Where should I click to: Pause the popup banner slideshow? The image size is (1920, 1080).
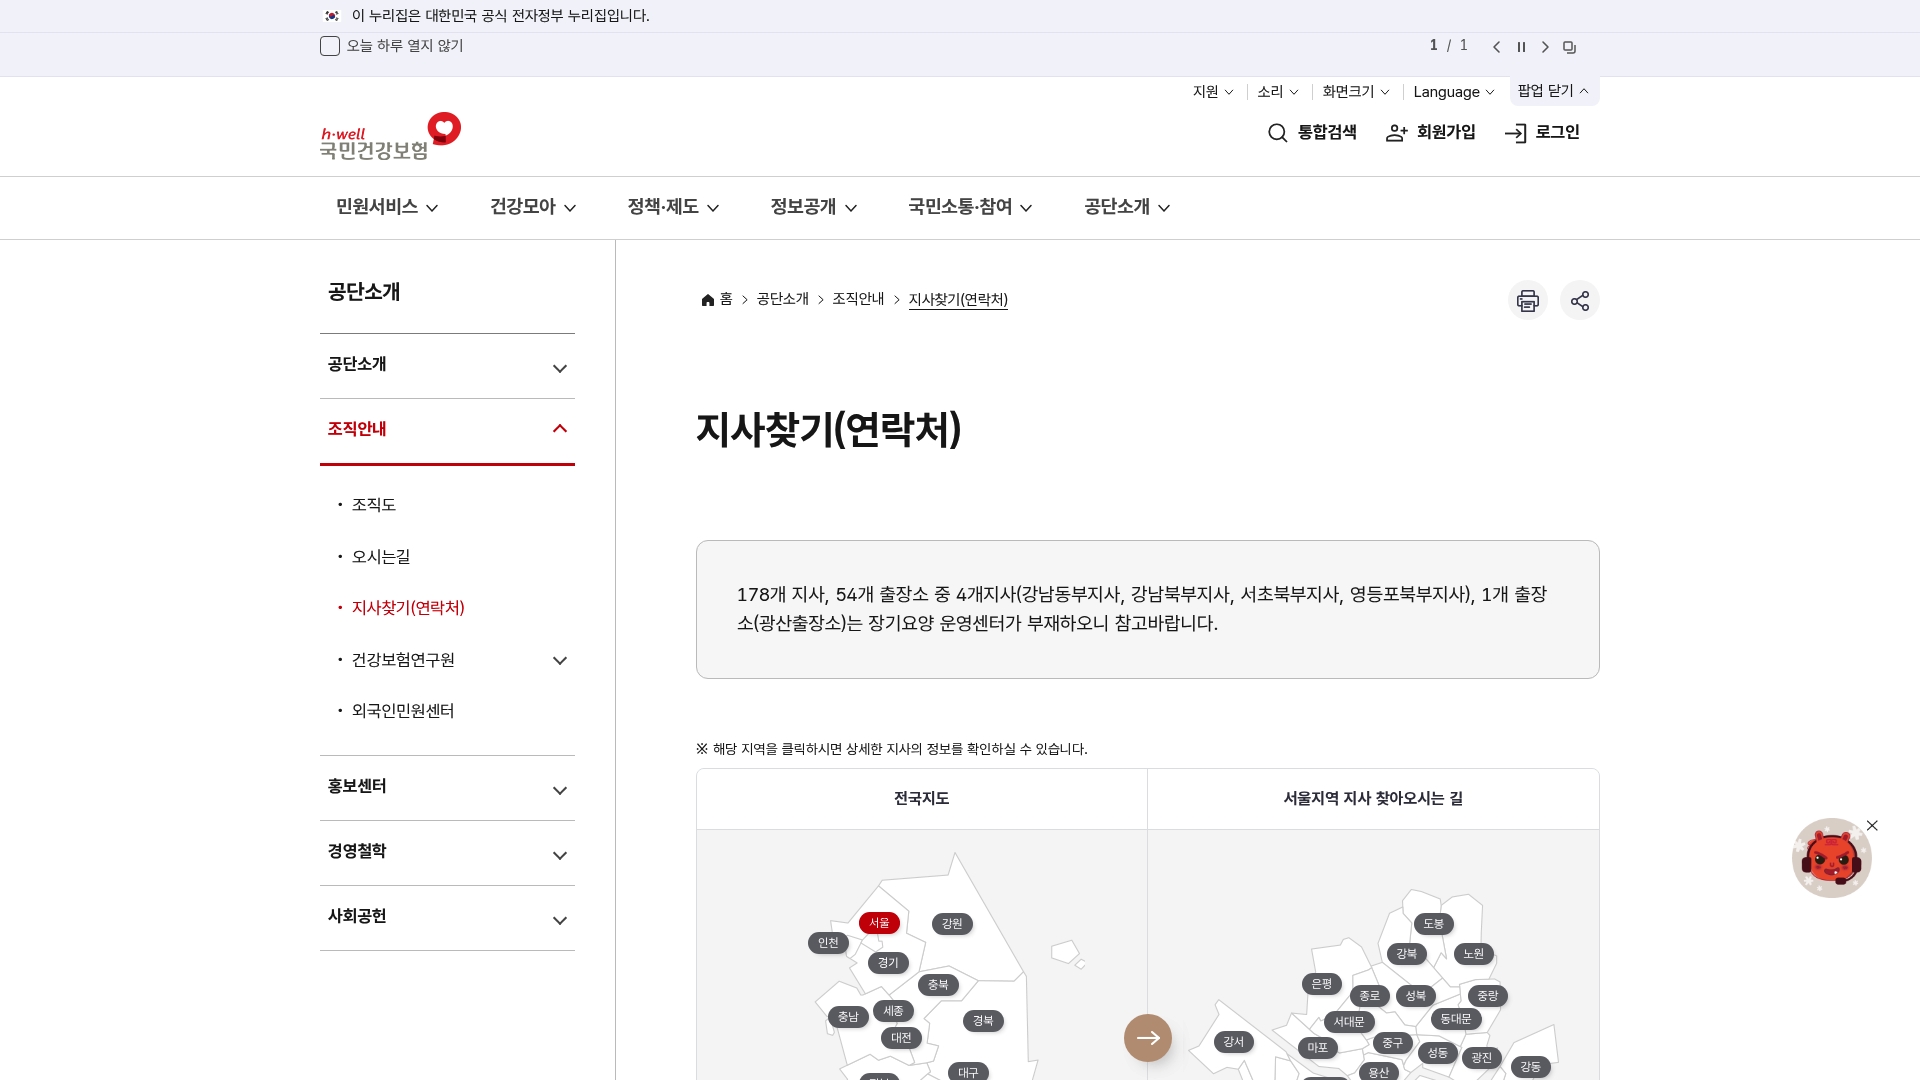(x=1521, y=47)
